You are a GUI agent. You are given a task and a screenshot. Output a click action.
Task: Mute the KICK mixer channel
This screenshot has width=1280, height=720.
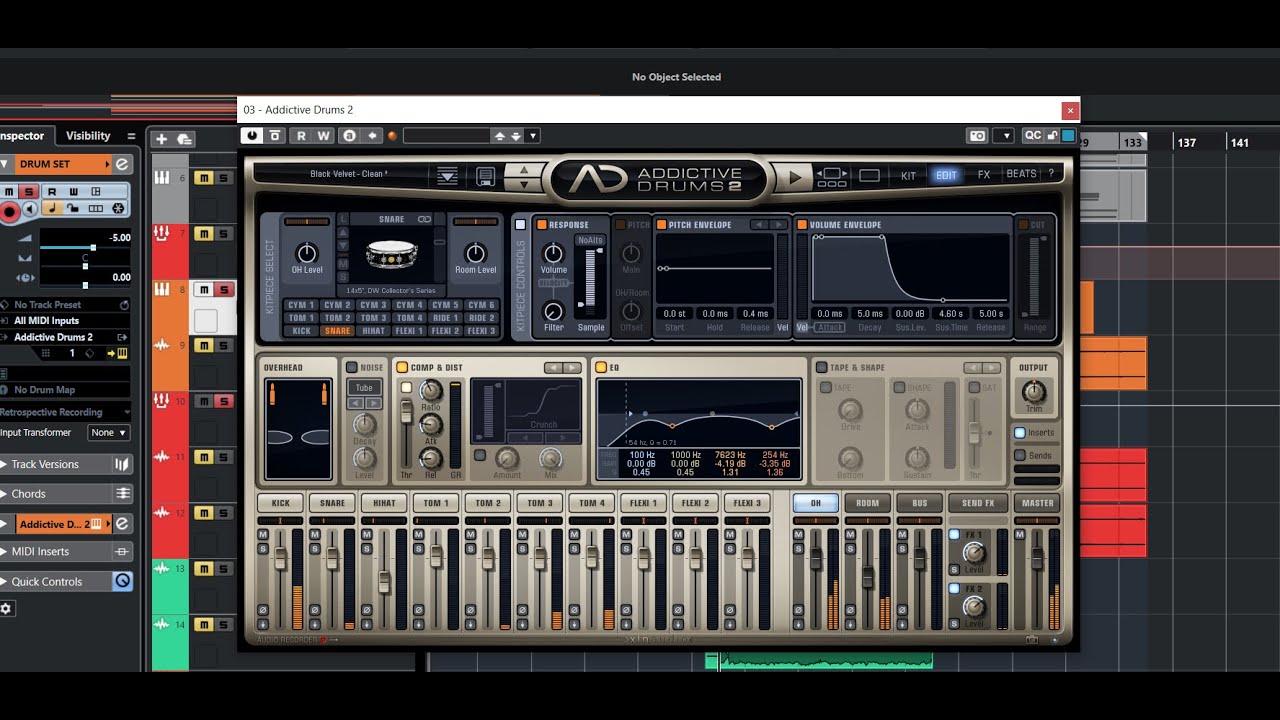[263, 535]
